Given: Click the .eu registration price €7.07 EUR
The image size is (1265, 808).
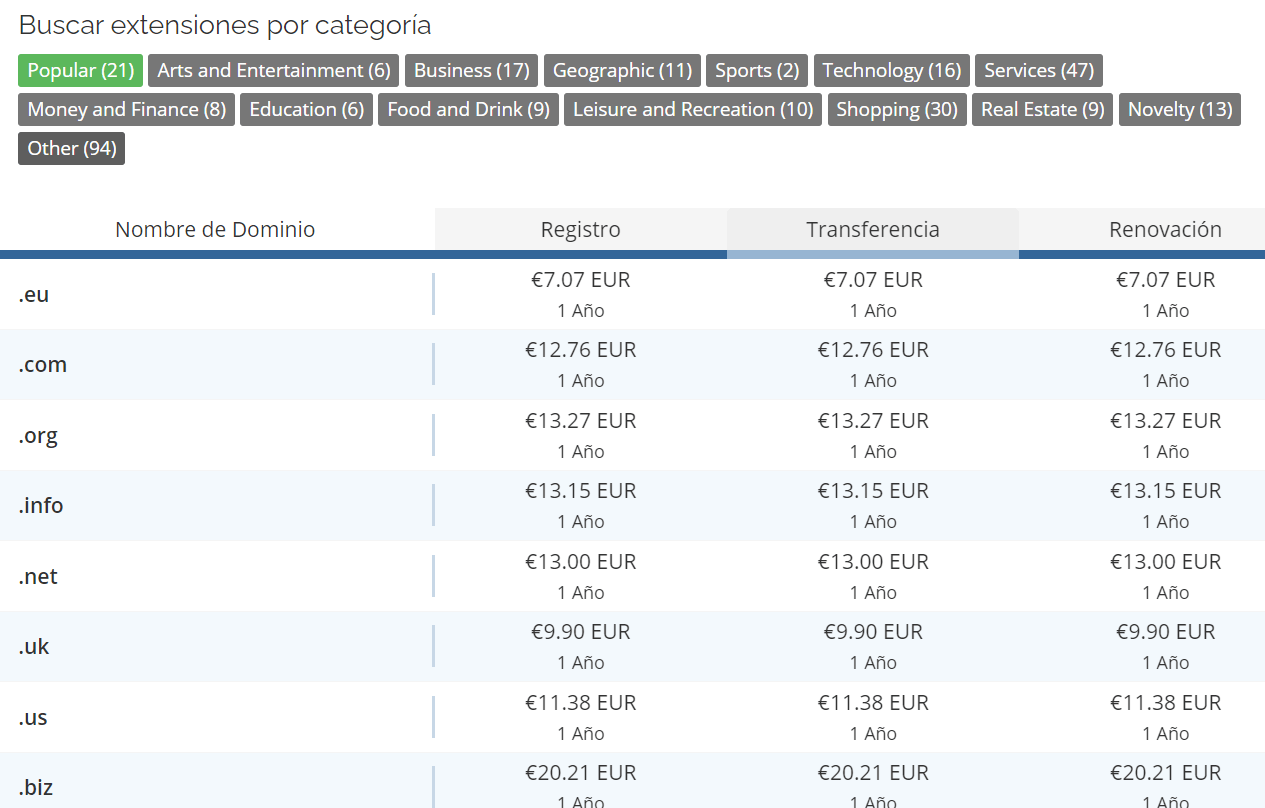Looking at the screenshot, I should point(581,280).
